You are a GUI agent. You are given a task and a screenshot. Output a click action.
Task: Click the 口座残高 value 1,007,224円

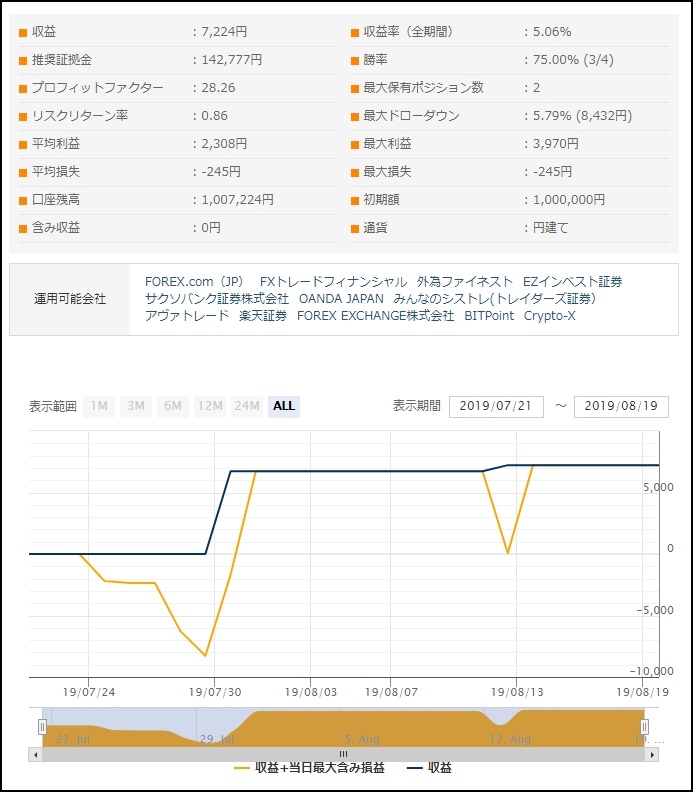[x=237, y=200]
